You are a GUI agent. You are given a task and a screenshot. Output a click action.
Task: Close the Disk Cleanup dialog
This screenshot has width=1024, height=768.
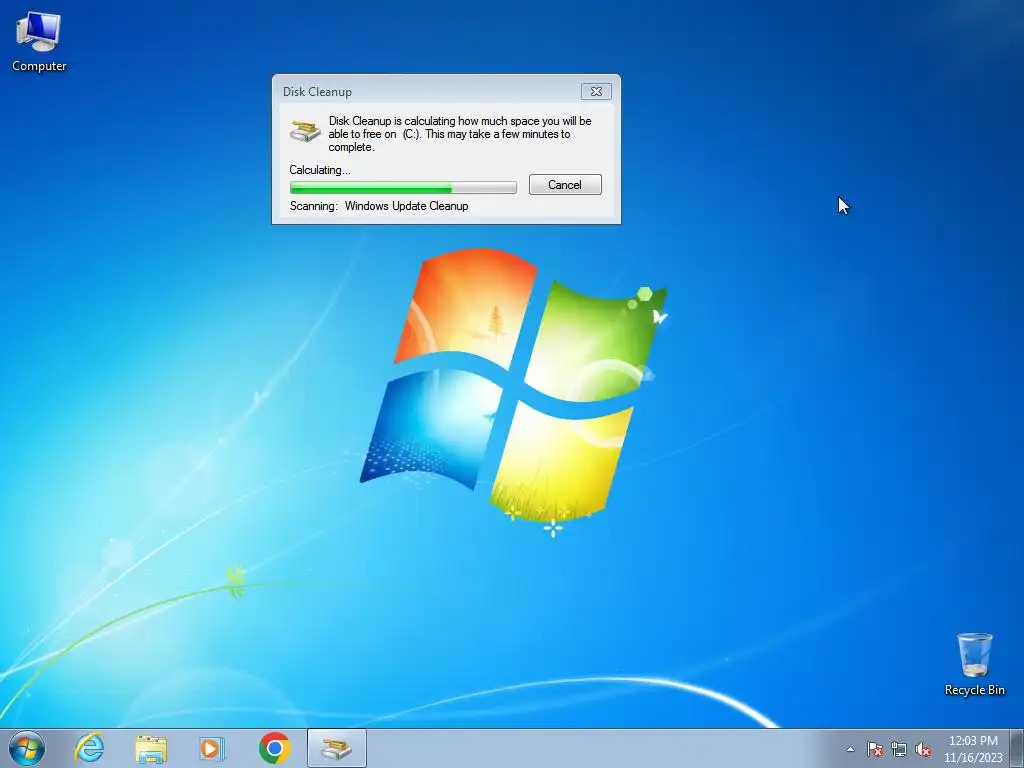pos(596,91)
